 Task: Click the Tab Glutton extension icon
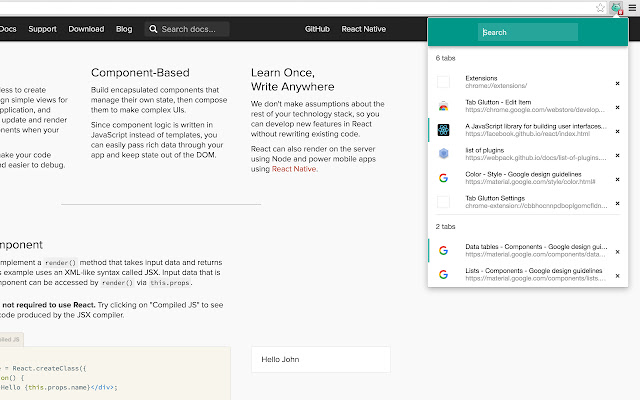click(616, 8)
